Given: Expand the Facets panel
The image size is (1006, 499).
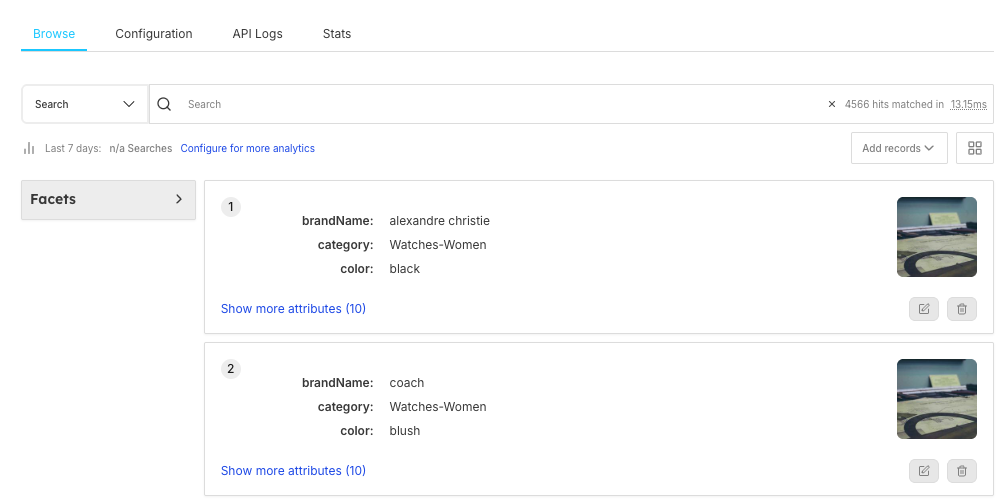Looking at the screenshot, I should click(x=108, y=199).
